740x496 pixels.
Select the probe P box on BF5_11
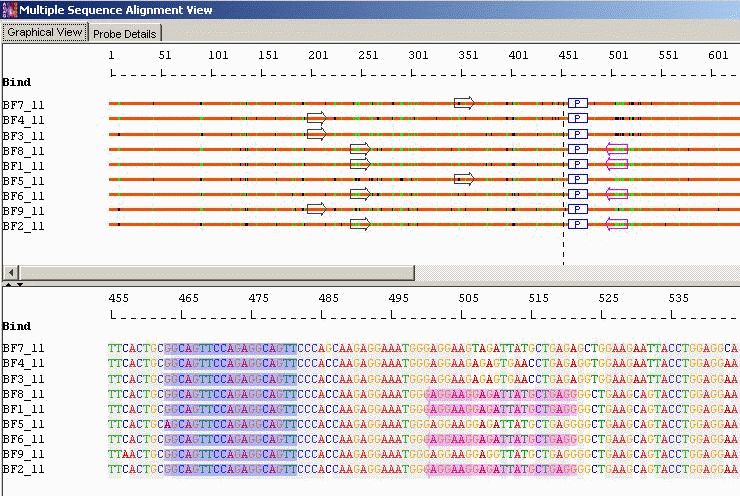pyautogui.click(x=578, y=179)
